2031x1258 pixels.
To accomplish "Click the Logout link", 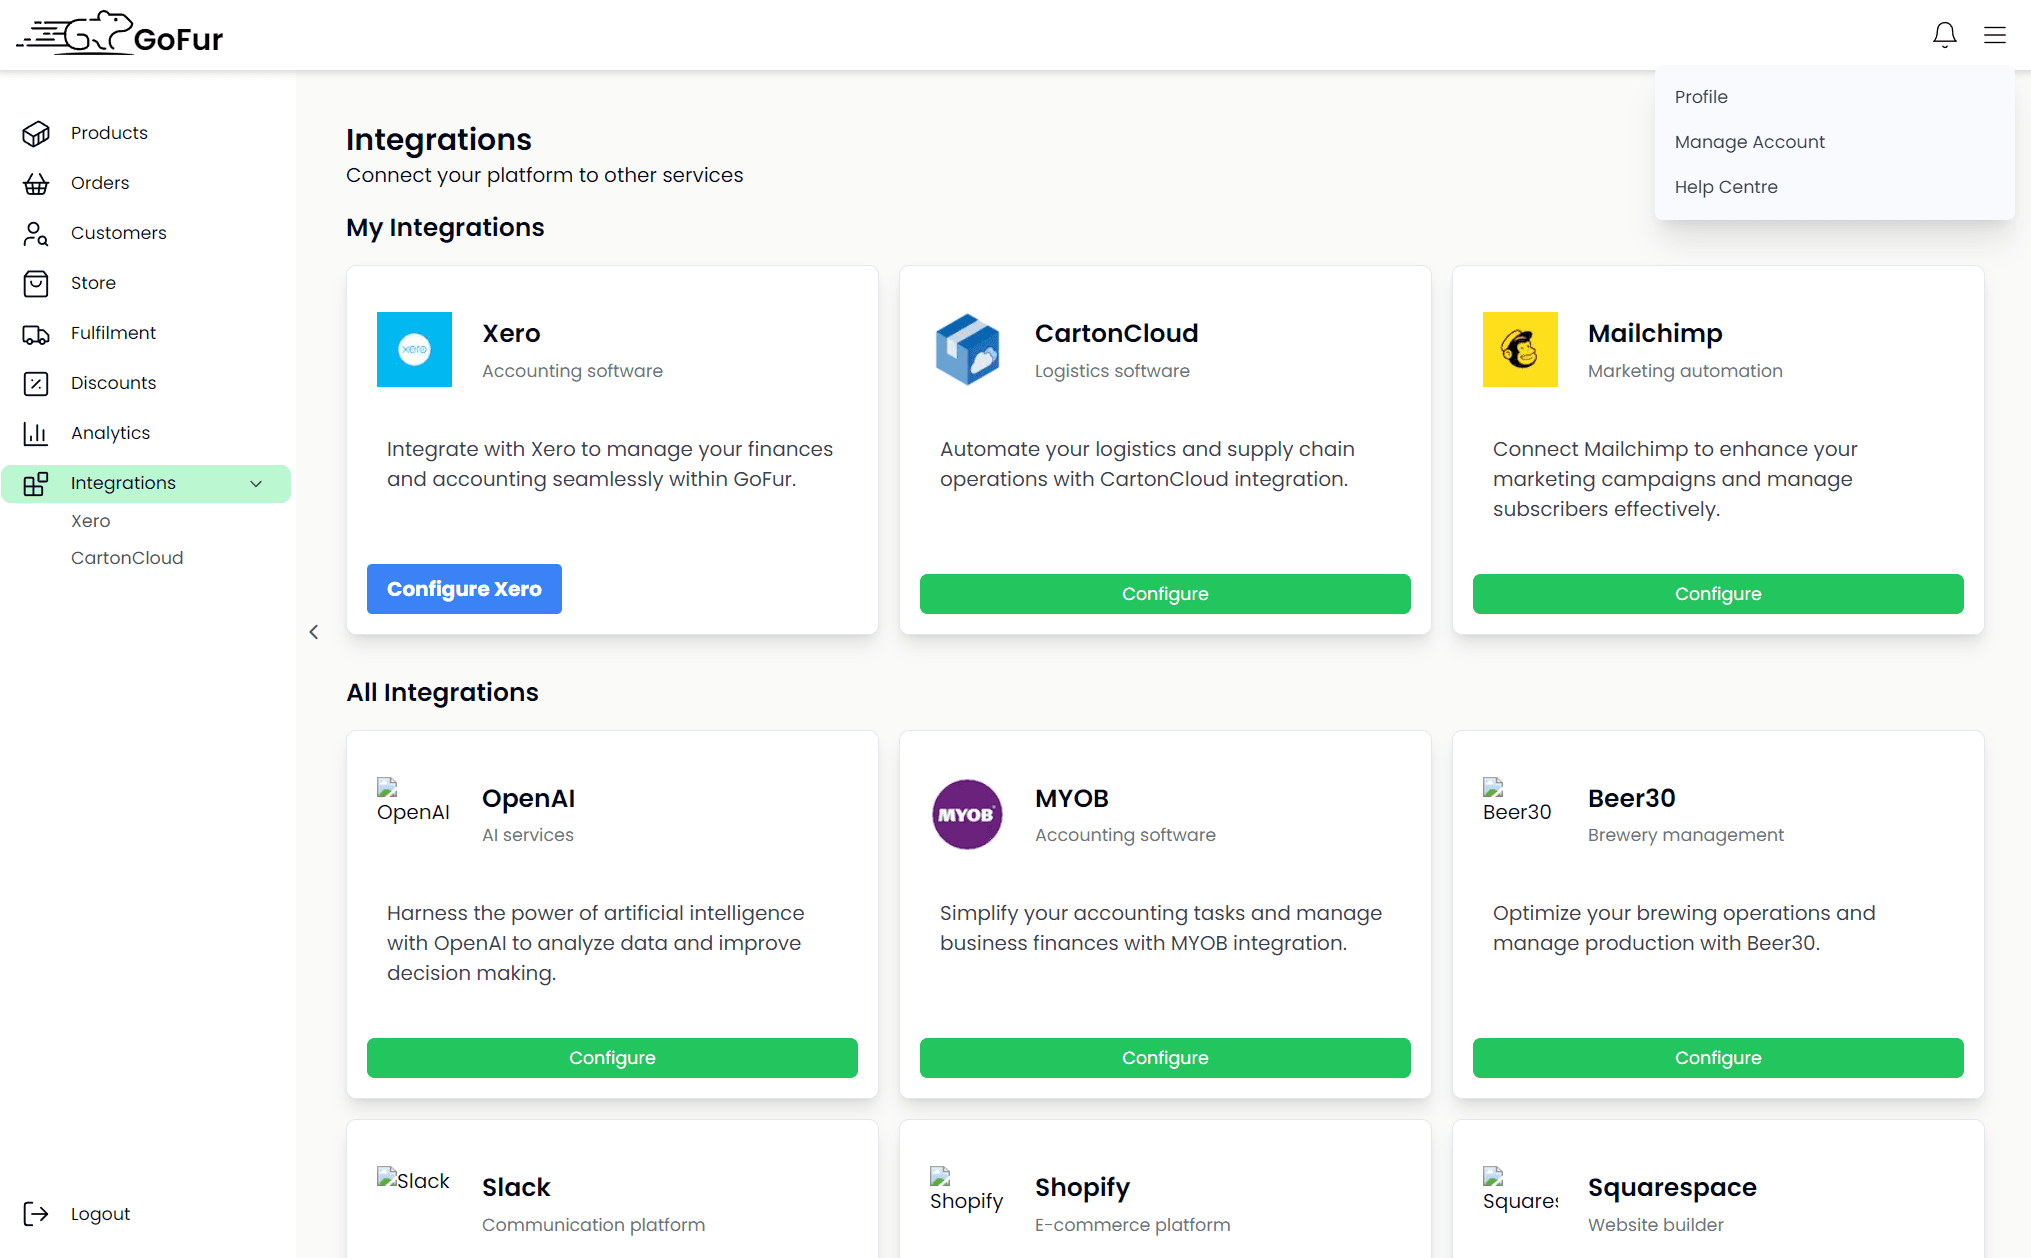I will tap(100, 1214).
